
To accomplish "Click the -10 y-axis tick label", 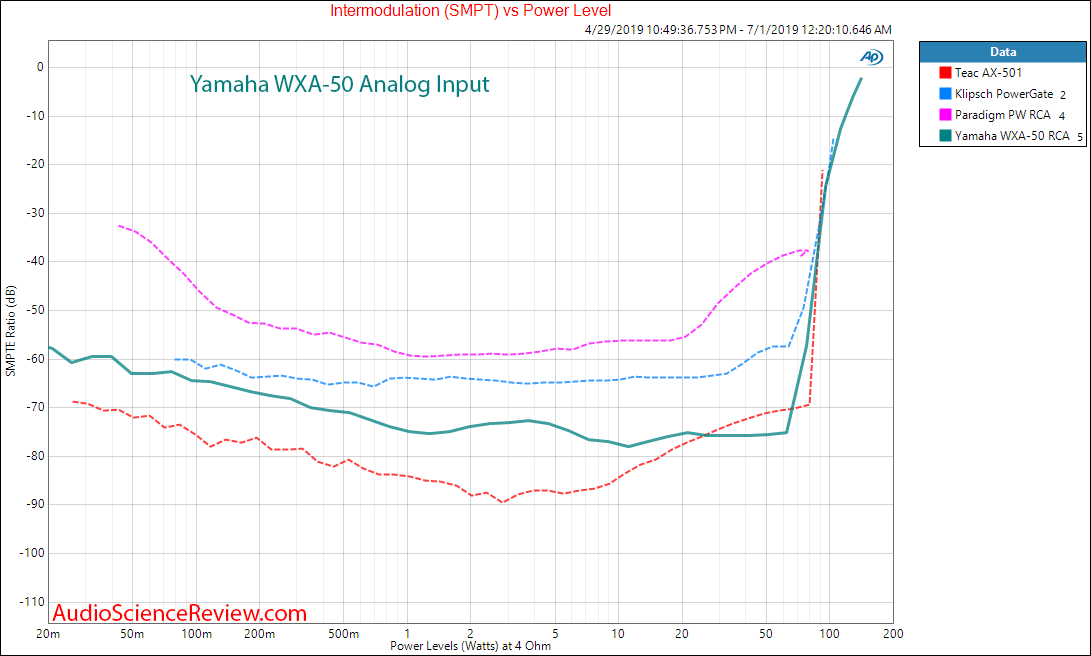I will click(33, 115).
